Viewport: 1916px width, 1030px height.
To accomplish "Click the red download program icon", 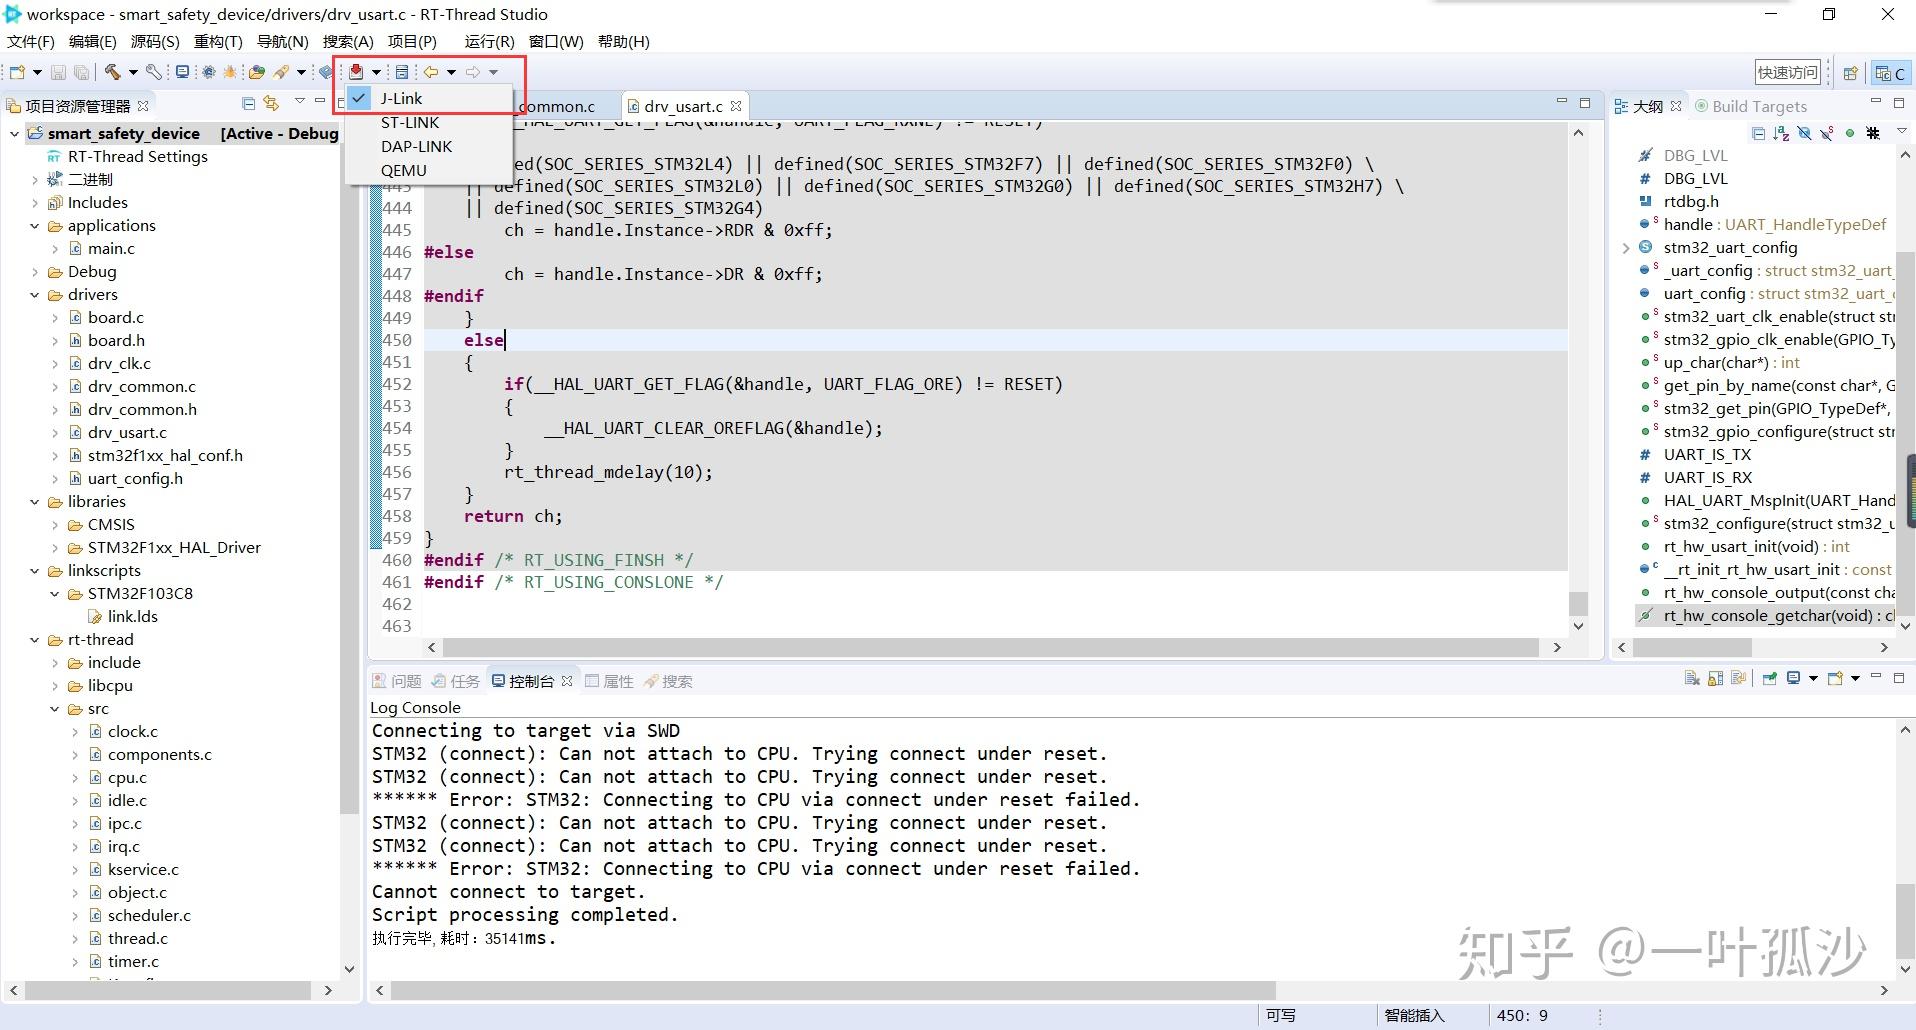I will coord(356,72).
